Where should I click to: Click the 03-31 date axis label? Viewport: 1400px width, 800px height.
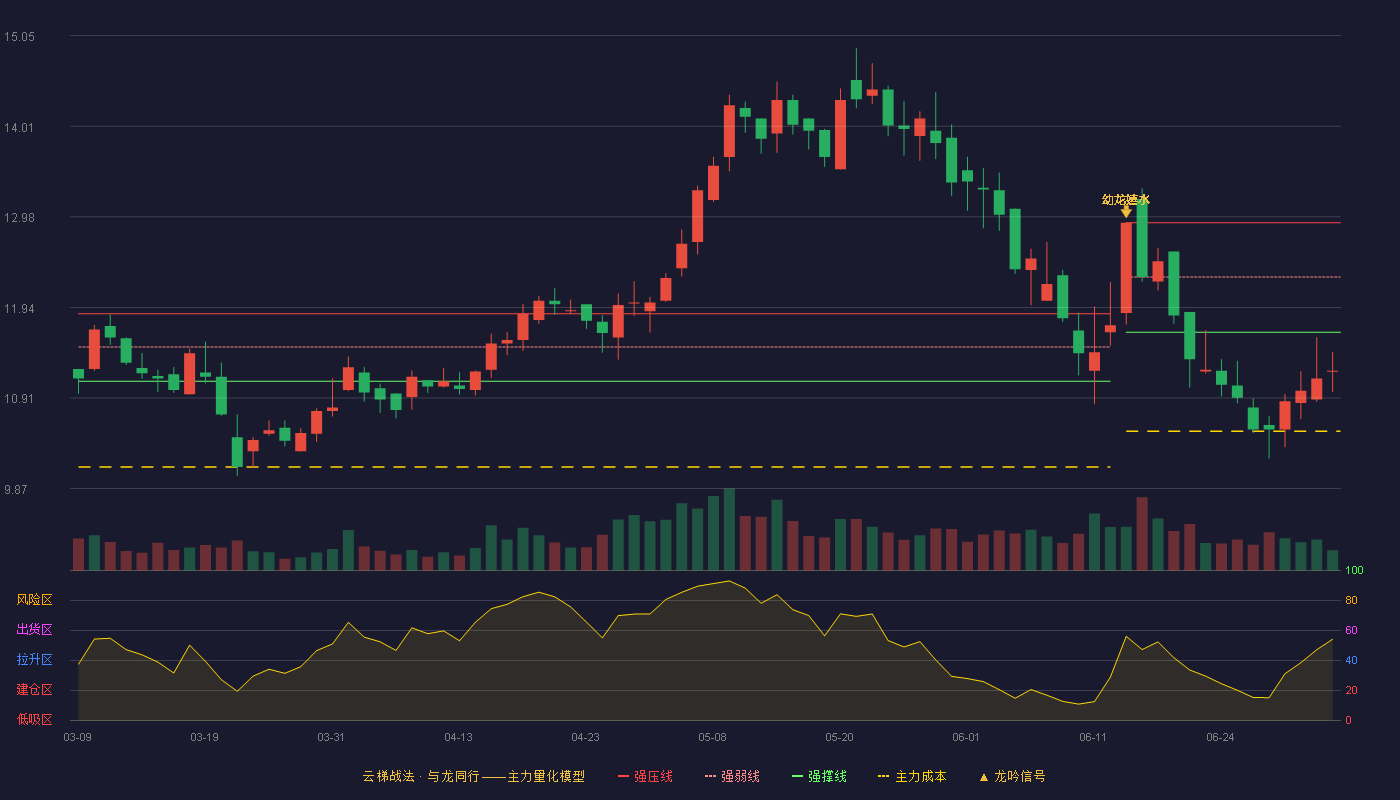331,737
